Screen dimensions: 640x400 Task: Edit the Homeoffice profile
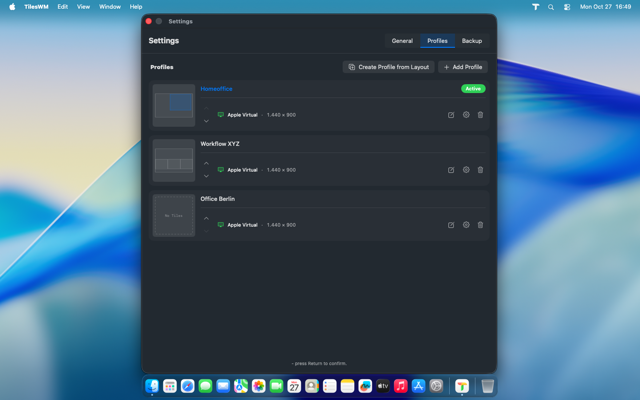tap(451, 115)
